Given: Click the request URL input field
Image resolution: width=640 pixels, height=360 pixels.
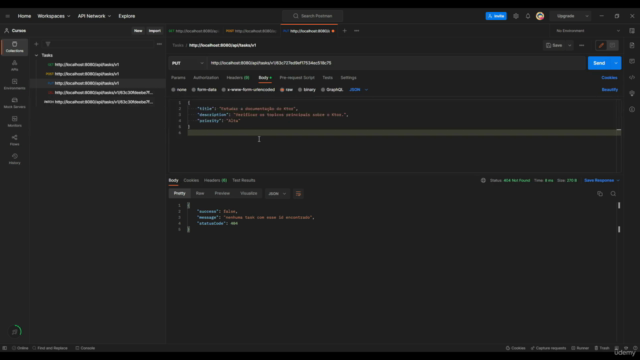Looking at the screenshot, I should coord(396,63).
